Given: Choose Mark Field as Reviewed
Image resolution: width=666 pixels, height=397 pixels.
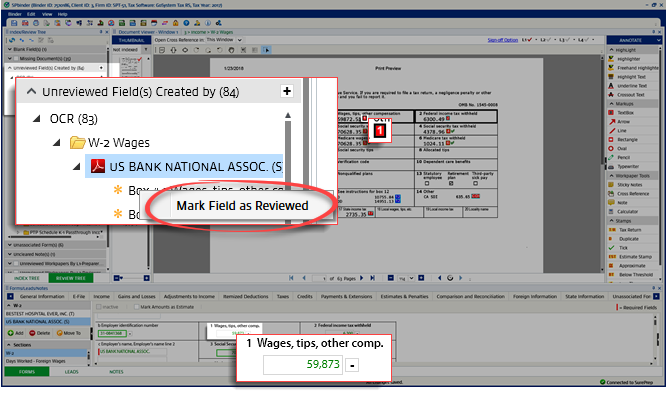Looking at the screenshot, I should tap(242, 206).
